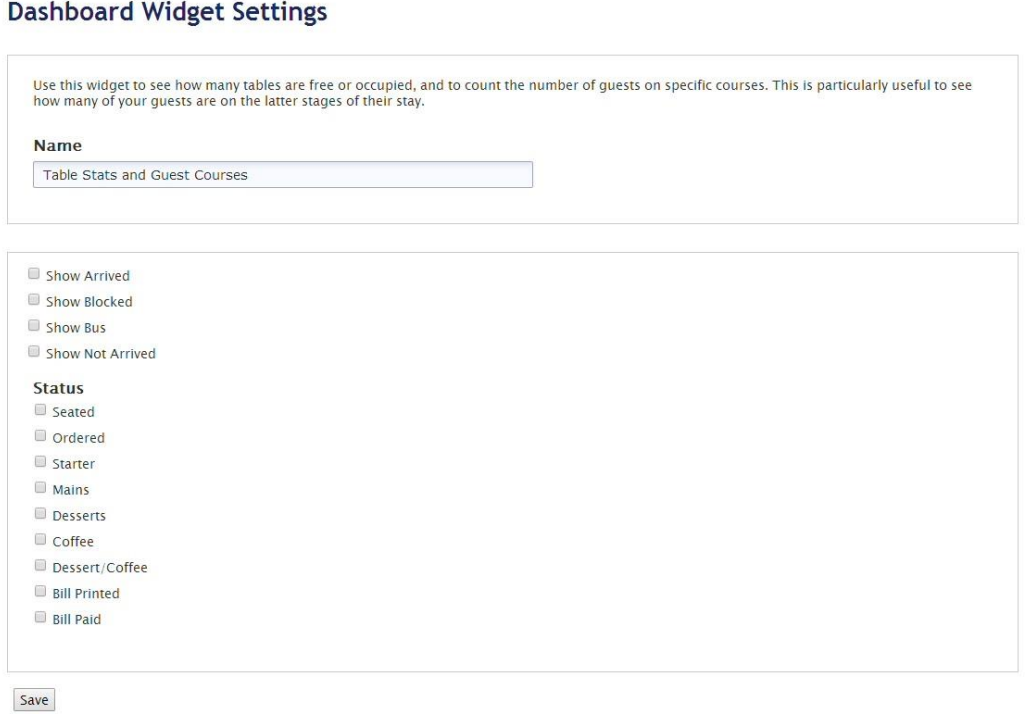Toggle the Desserts checkbox
The width and height of the screenshot is (1031, 715).
(x=40, y=514)
